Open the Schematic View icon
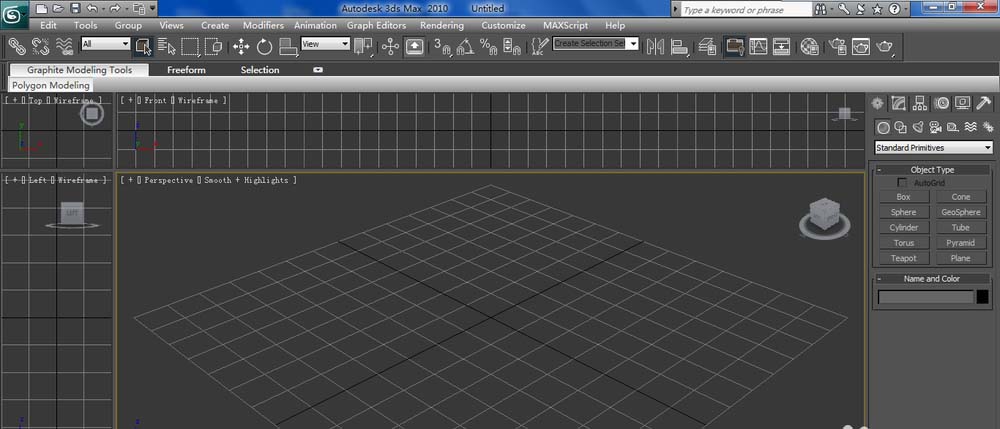The width and height of the screenshot is (1000, 429). (781, 47)
